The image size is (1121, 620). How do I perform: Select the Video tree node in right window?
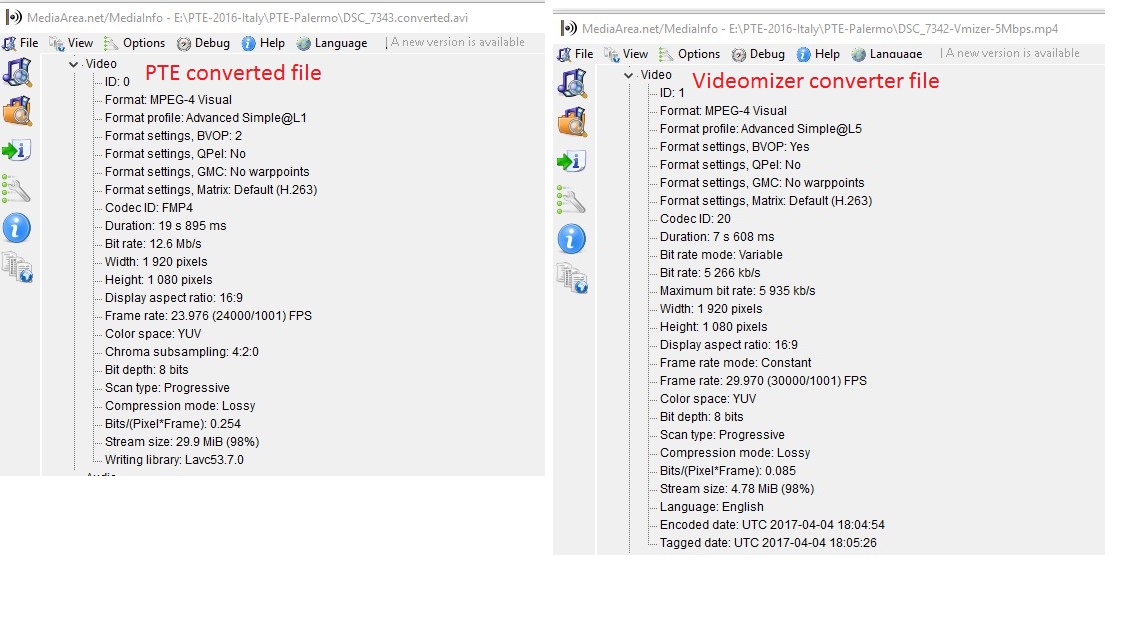[x=656, y=74]
